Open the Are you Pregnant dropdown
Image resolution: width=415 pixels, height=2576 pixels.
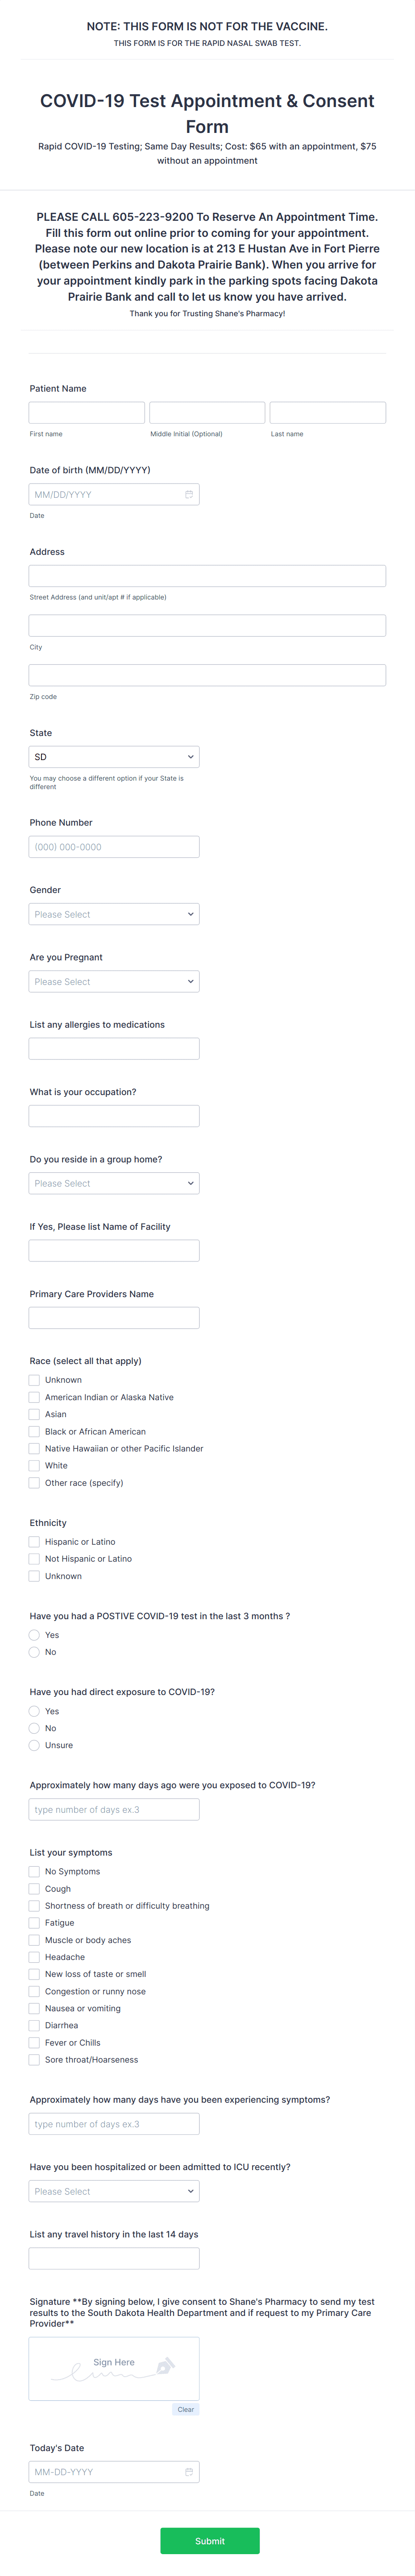pyautogui.click(x=114, y=981)
